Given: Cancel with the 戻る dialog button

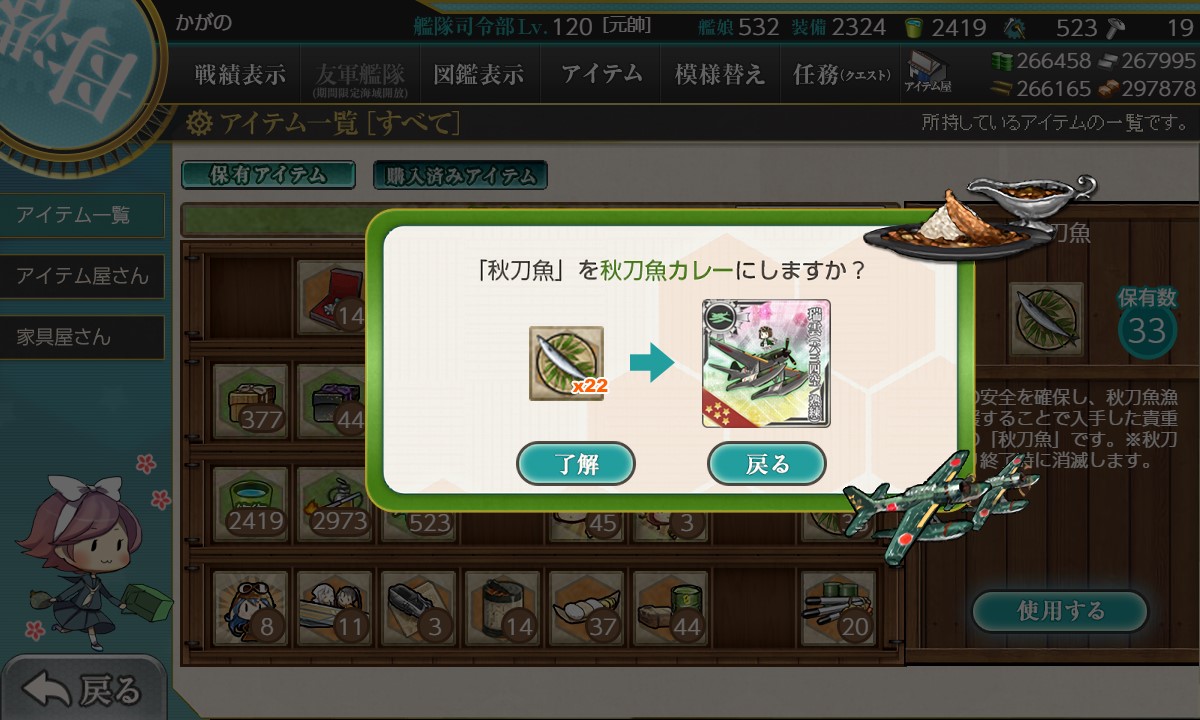Looking at the screenshot, I should 766,464.
